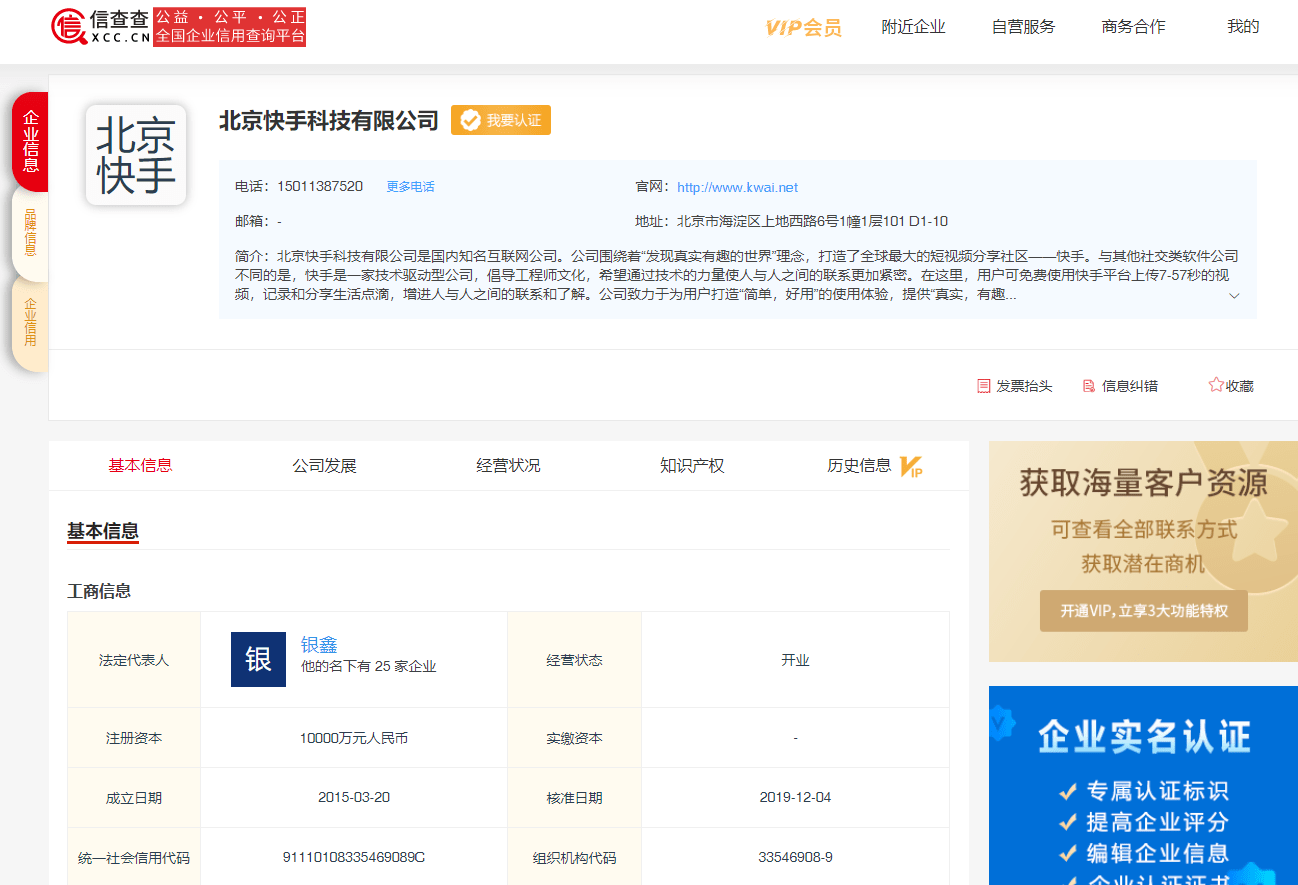Click the 发票抬头 invoice icon
This screenshot has height=885, width=1298.
984,386
